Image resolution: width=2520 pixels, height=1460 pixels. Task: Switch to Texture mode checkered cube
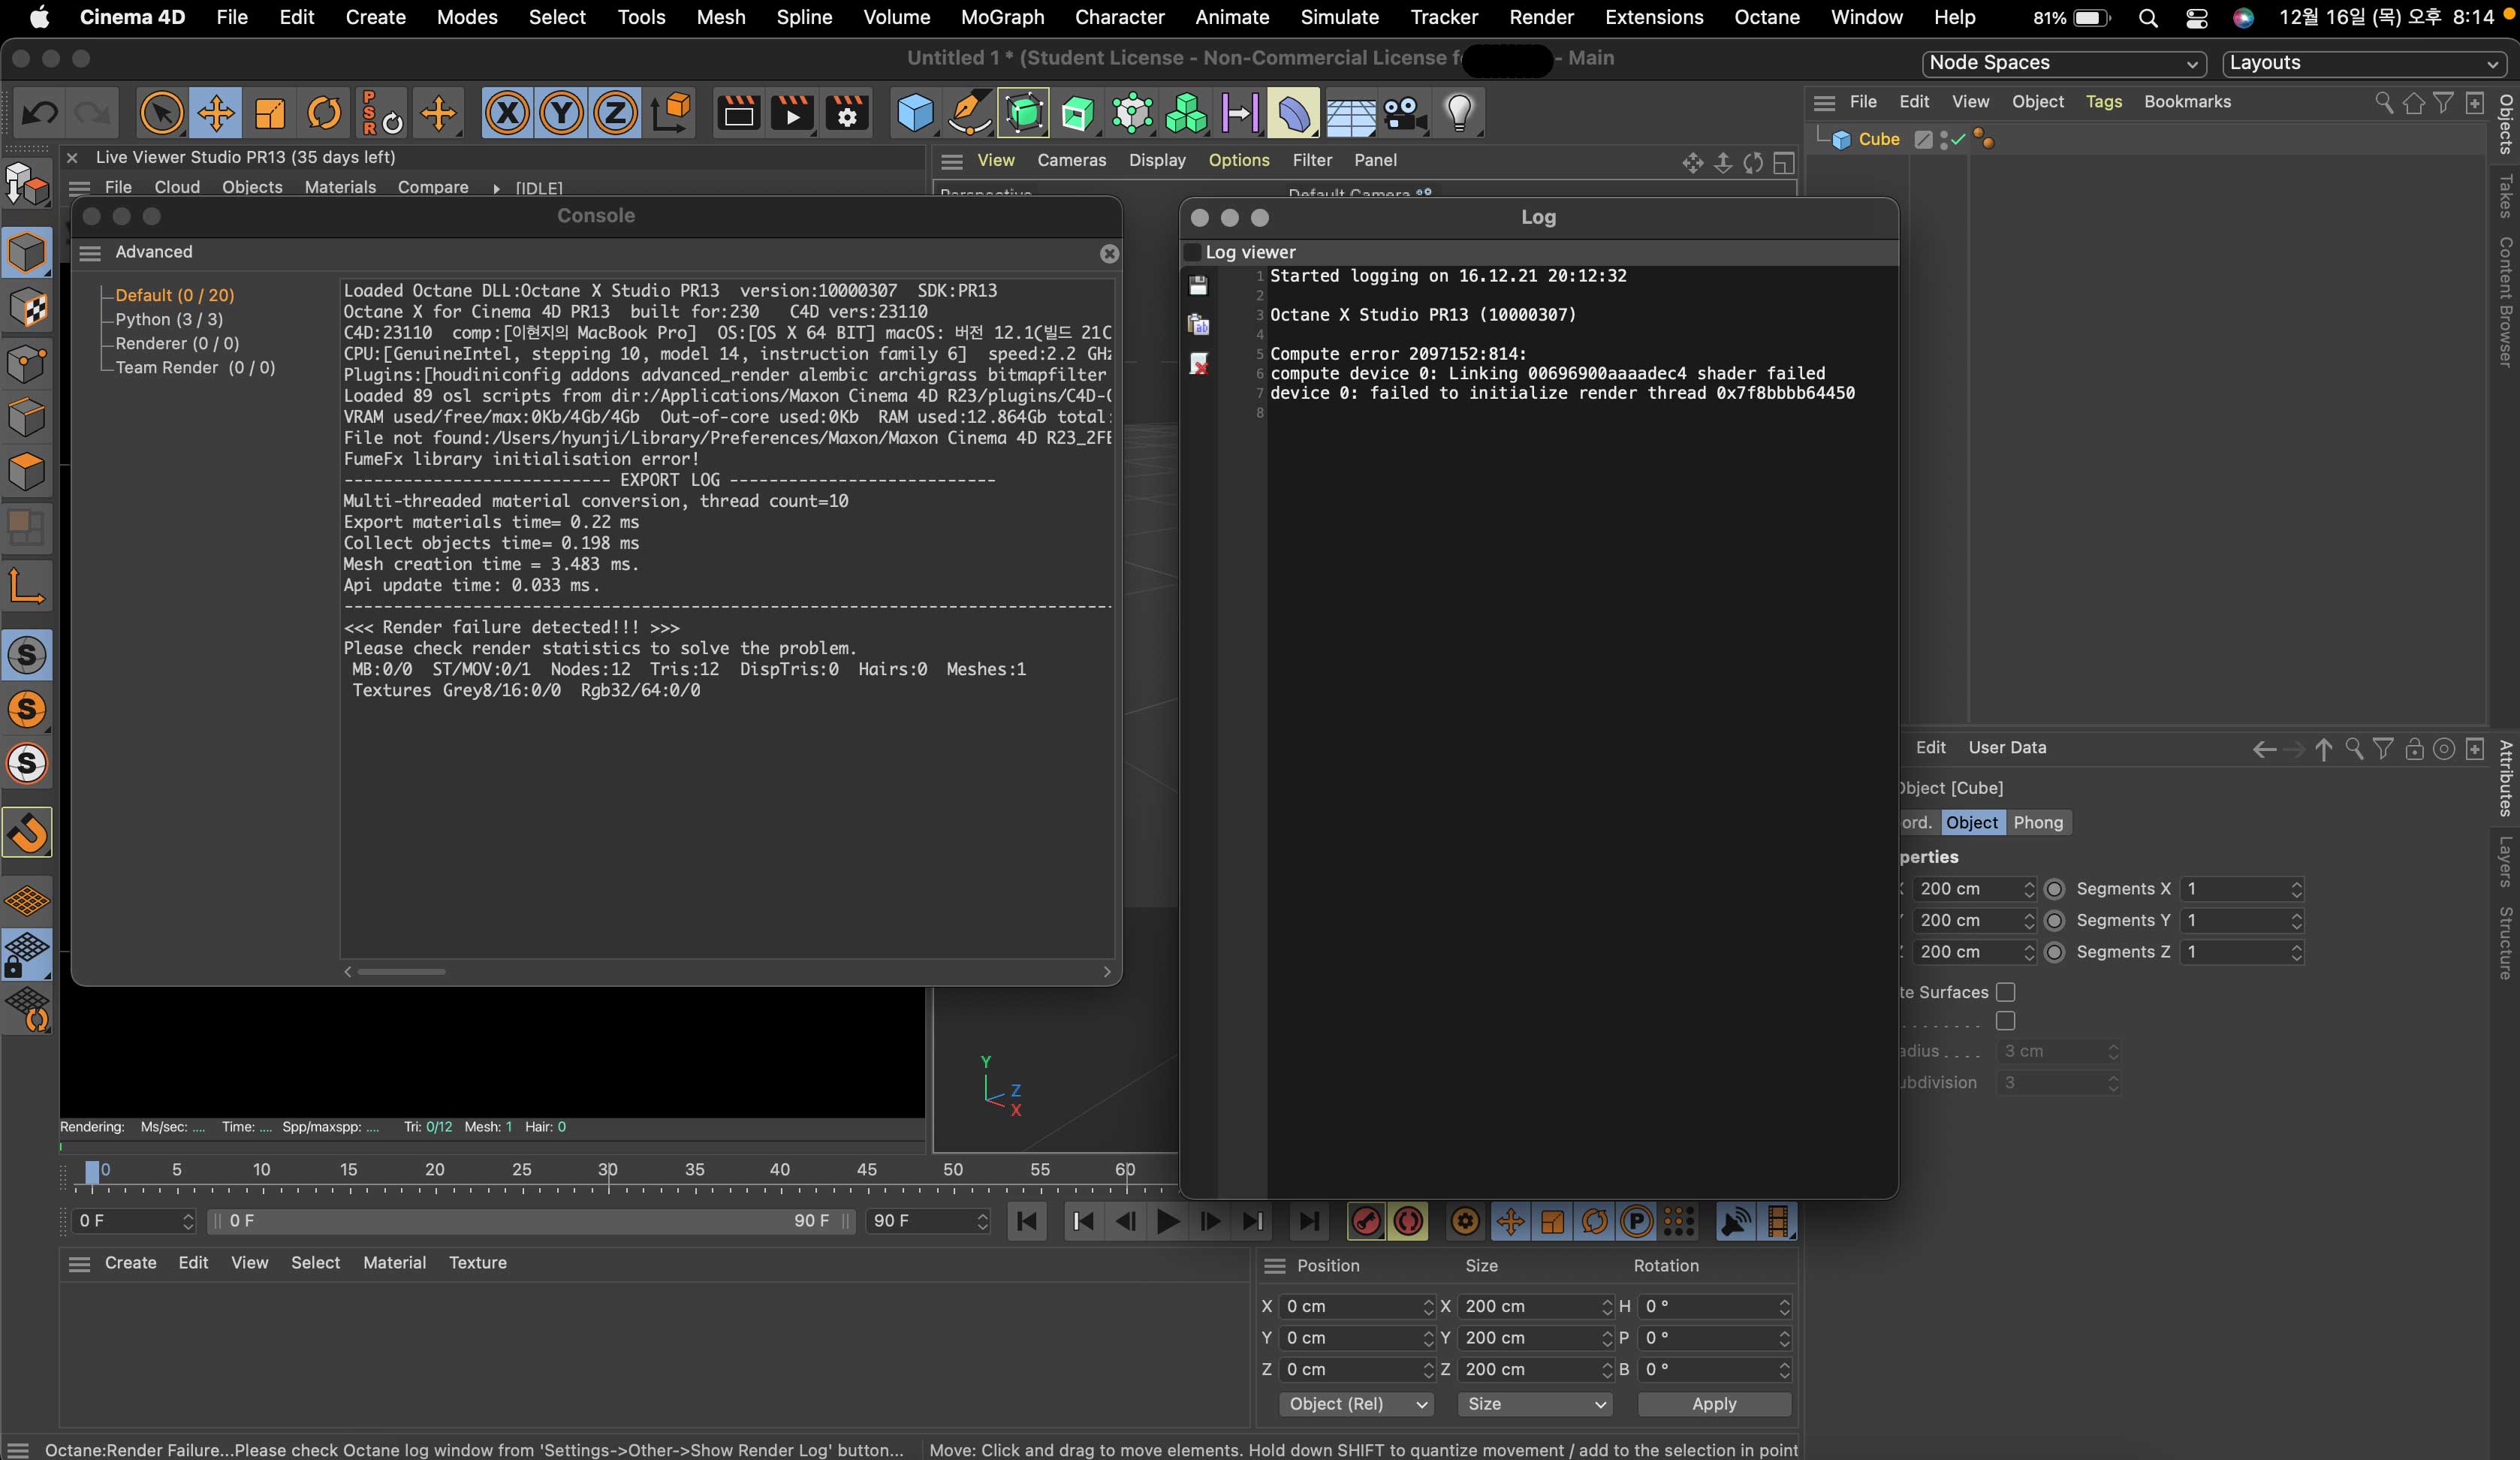point(27,307)
